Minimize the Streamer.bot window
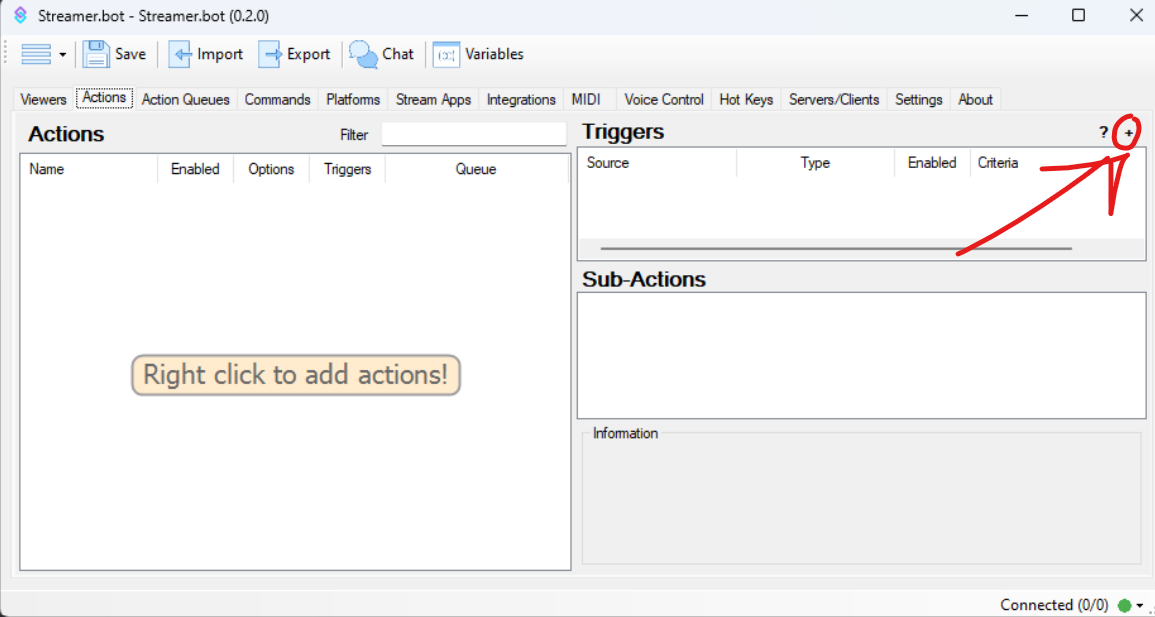 (1020, 15)
